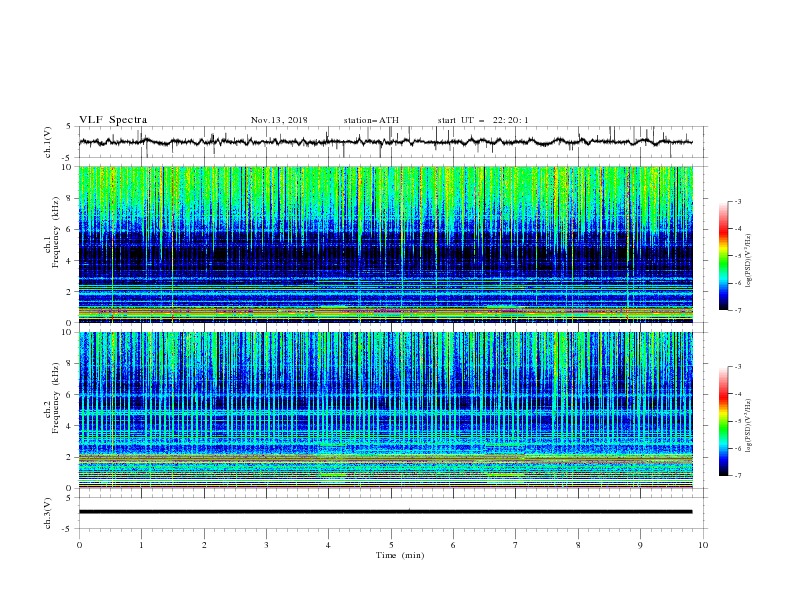Click the time axis tick label "1"

click(x=142, y=545)
